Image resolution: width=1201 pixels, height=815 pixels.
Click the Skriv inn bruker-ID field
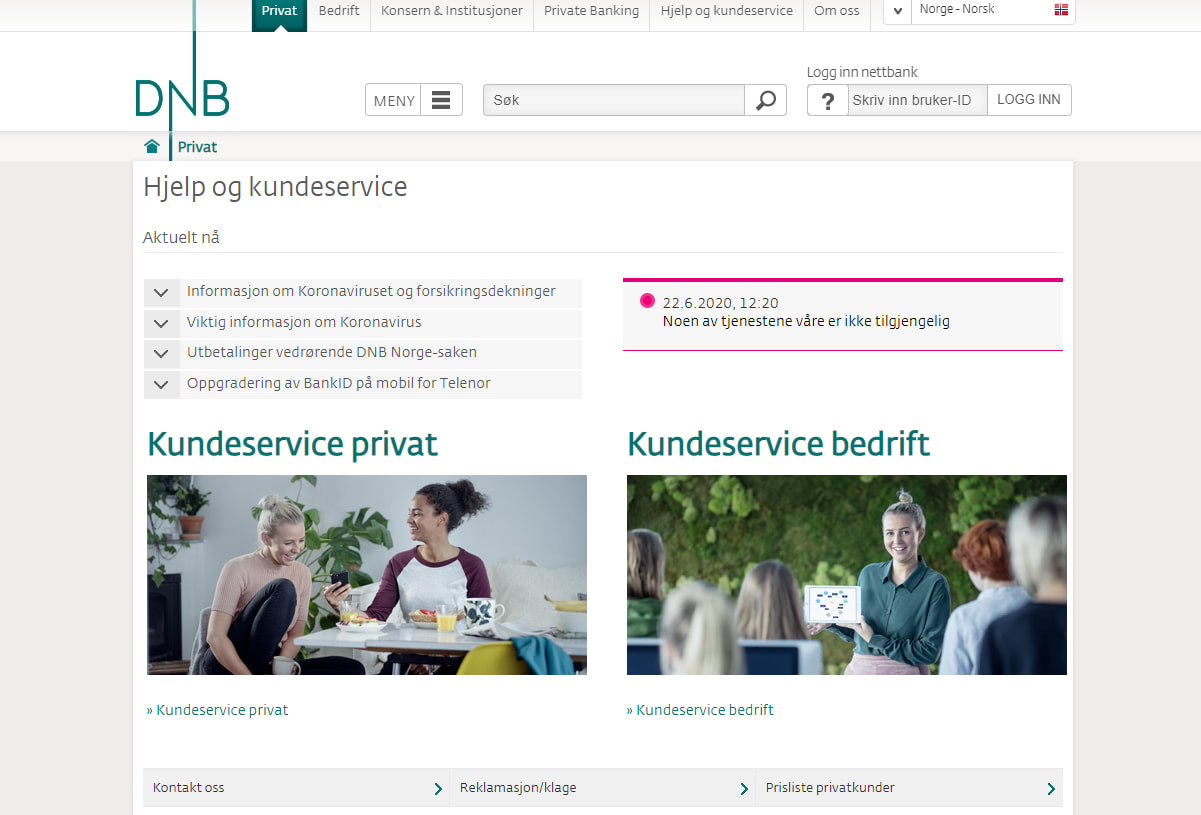click(916, 100)
